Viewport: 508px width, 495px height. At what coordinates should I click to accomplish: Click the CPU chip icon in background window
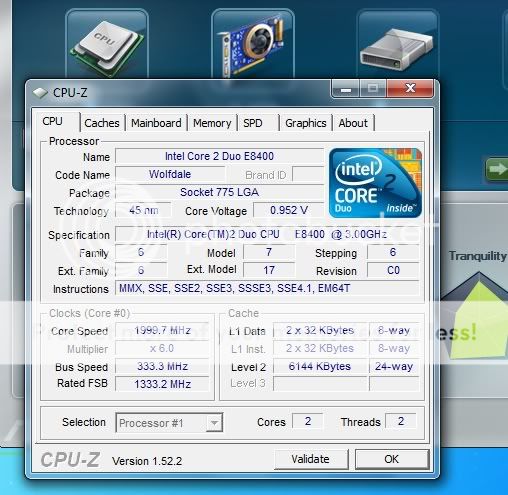(107, 48)
